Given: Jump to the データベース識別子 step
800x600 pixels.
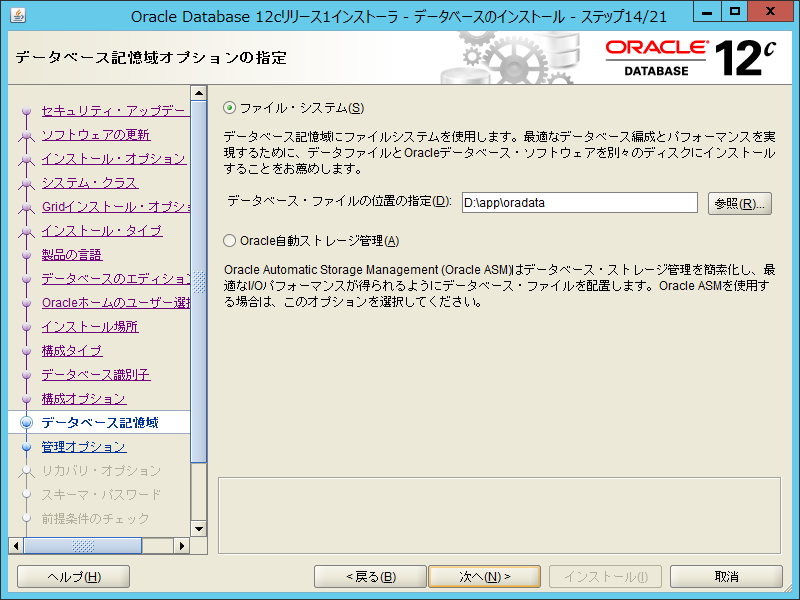Looking at the screenshot, I should pyautogui.click(x=96, y=375).
